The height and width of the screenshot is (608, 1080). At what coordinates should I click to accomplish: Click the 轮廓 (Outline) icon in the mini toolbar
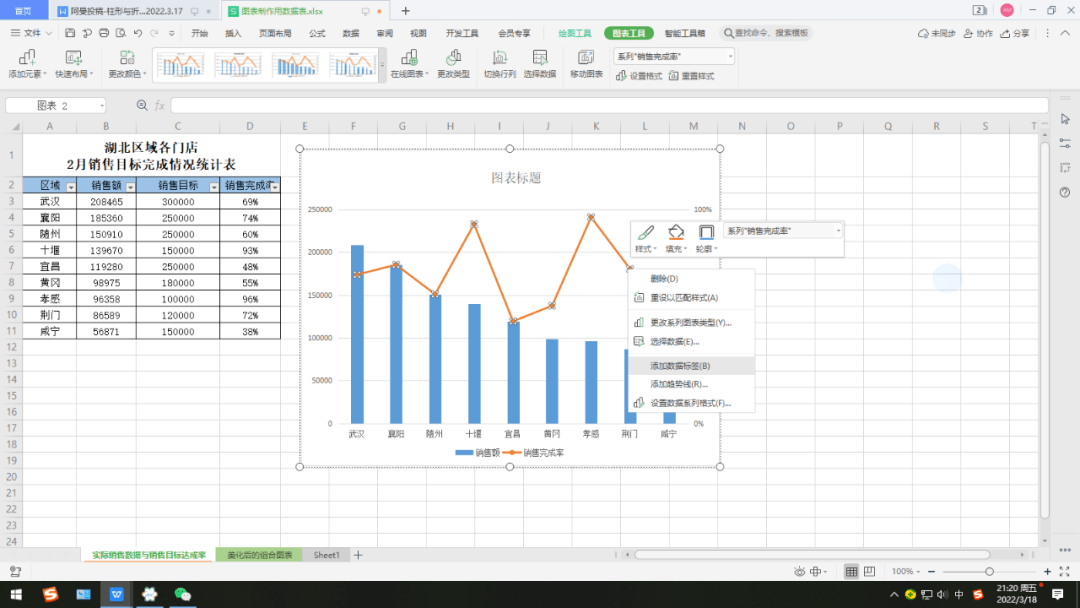[x=706, y=233]
